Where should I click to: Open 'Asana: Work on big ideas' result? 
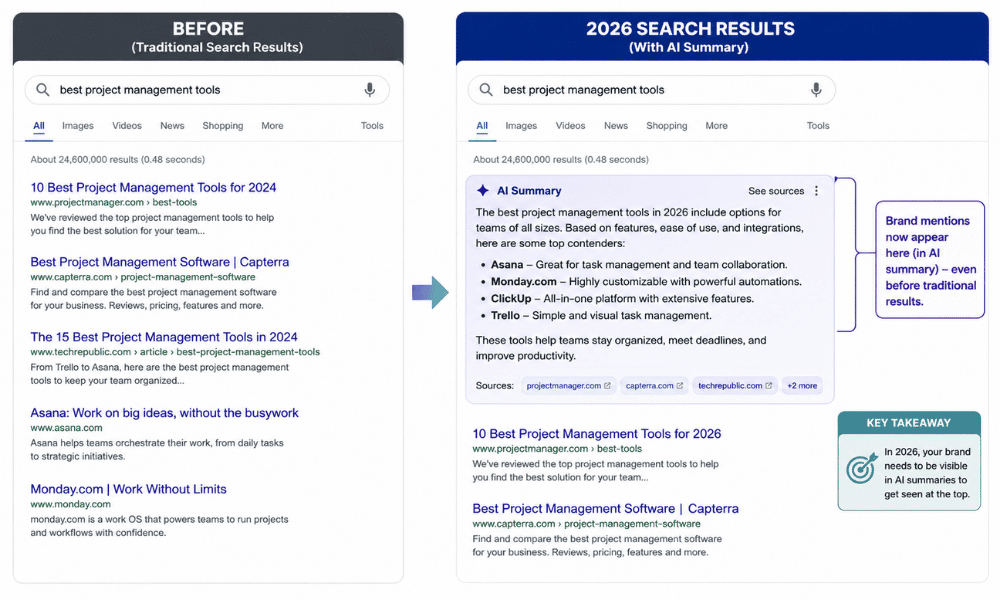pos(165,413)
